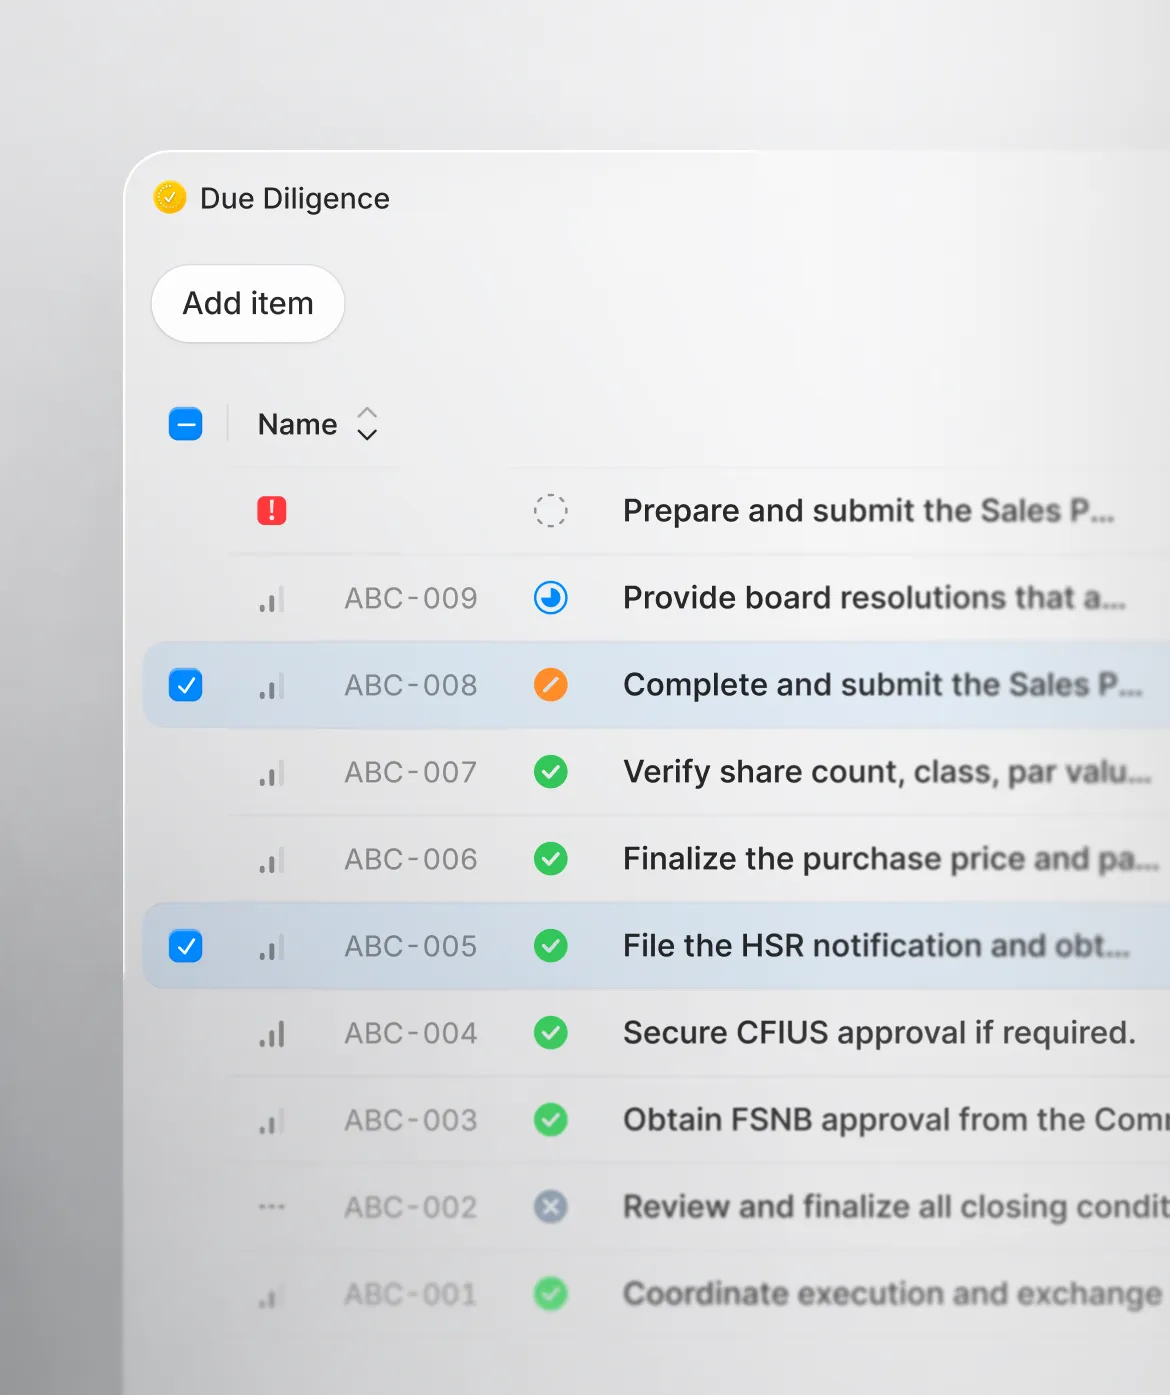Select the ABC-004 identifier
Viewport: 1170px width, 1395px height.
click(x=411, y=1033)
